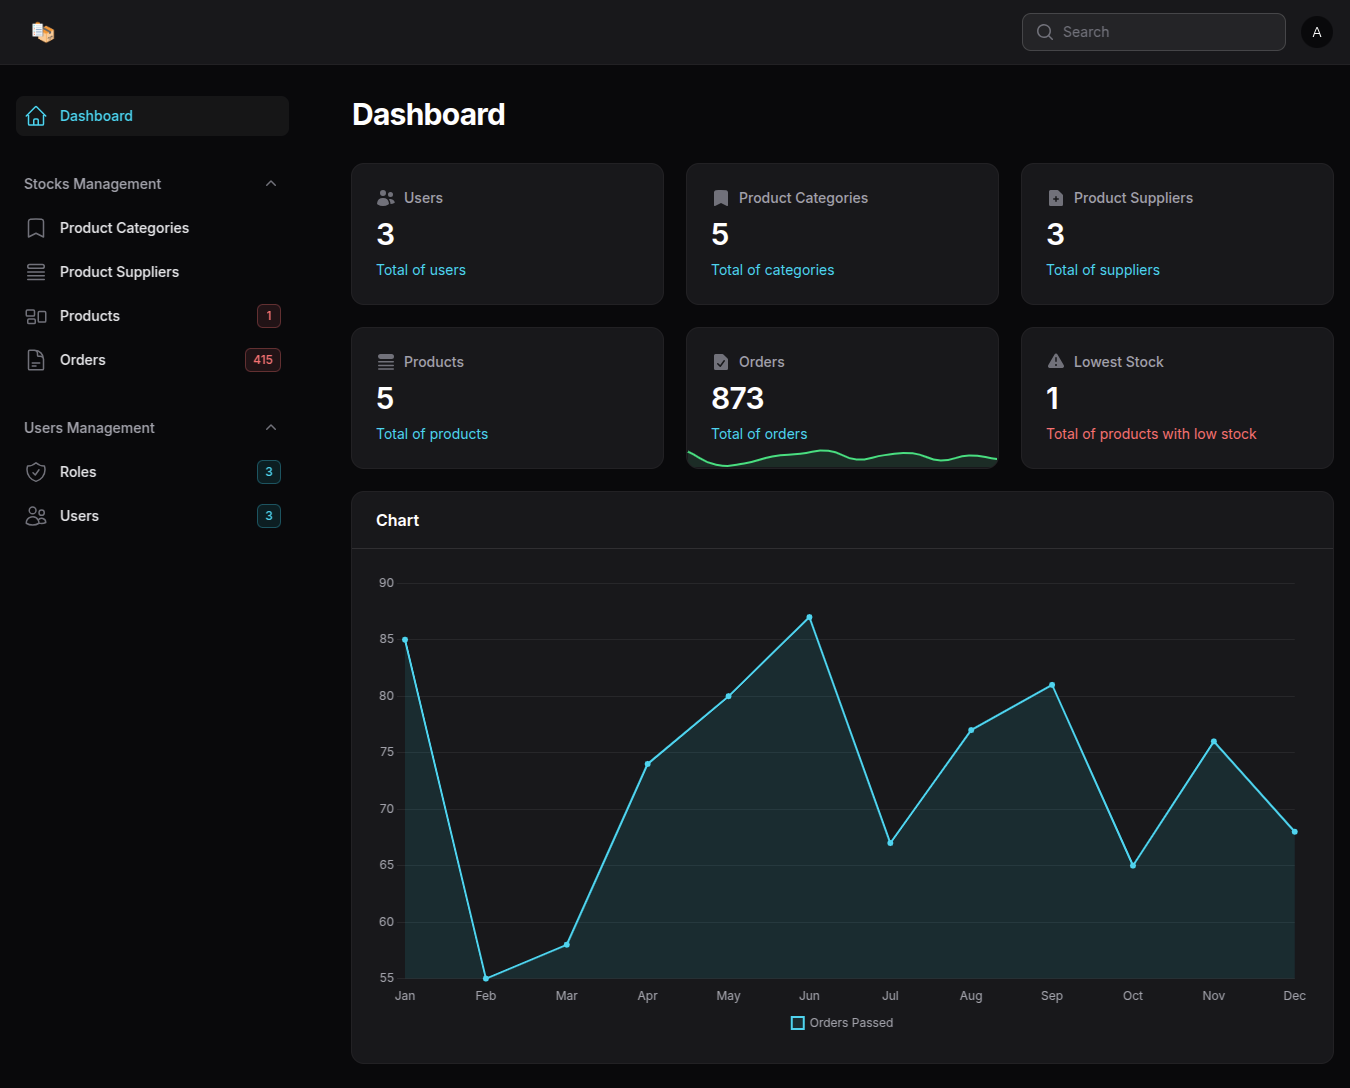Go to the Roles page
1350x1088 pixels.
coord(78,472)
